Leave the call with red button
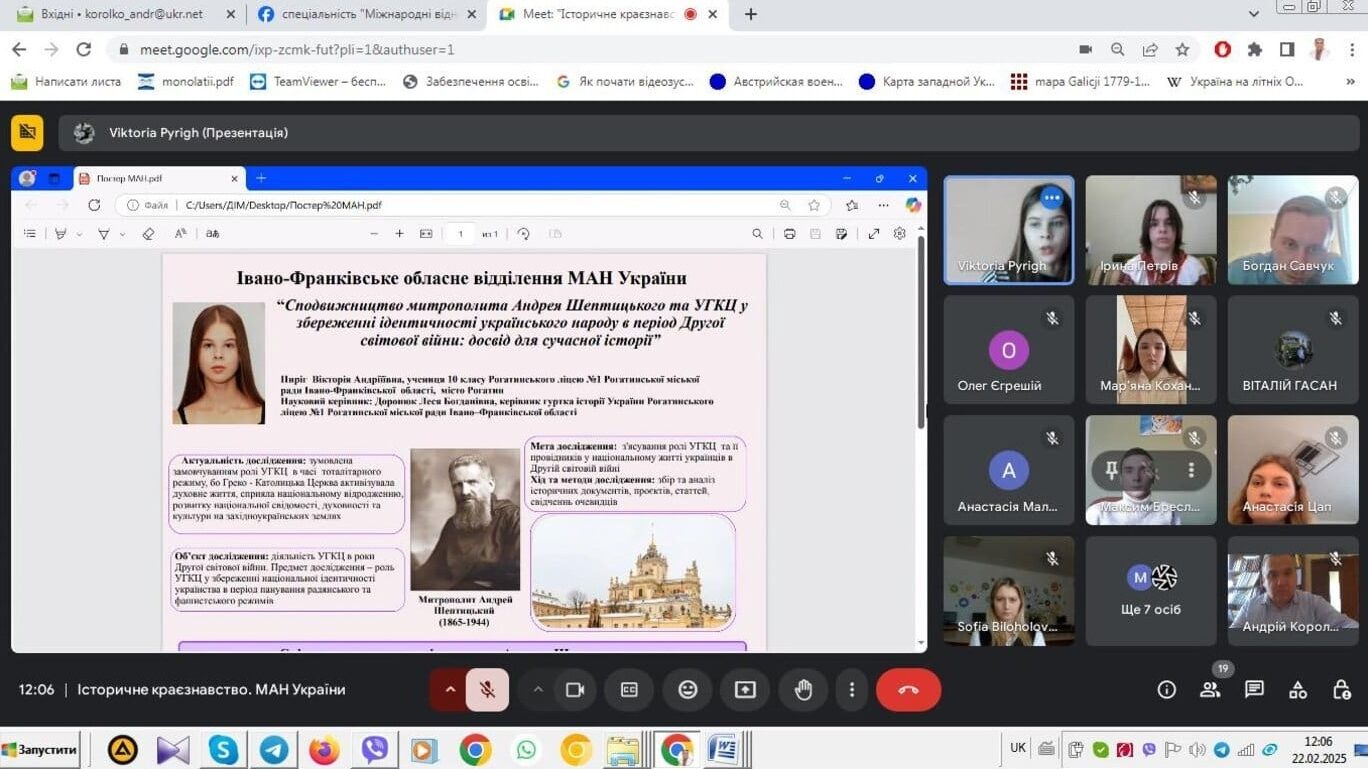The width and height of the screenshot is (1368, 769). point(908,690)
